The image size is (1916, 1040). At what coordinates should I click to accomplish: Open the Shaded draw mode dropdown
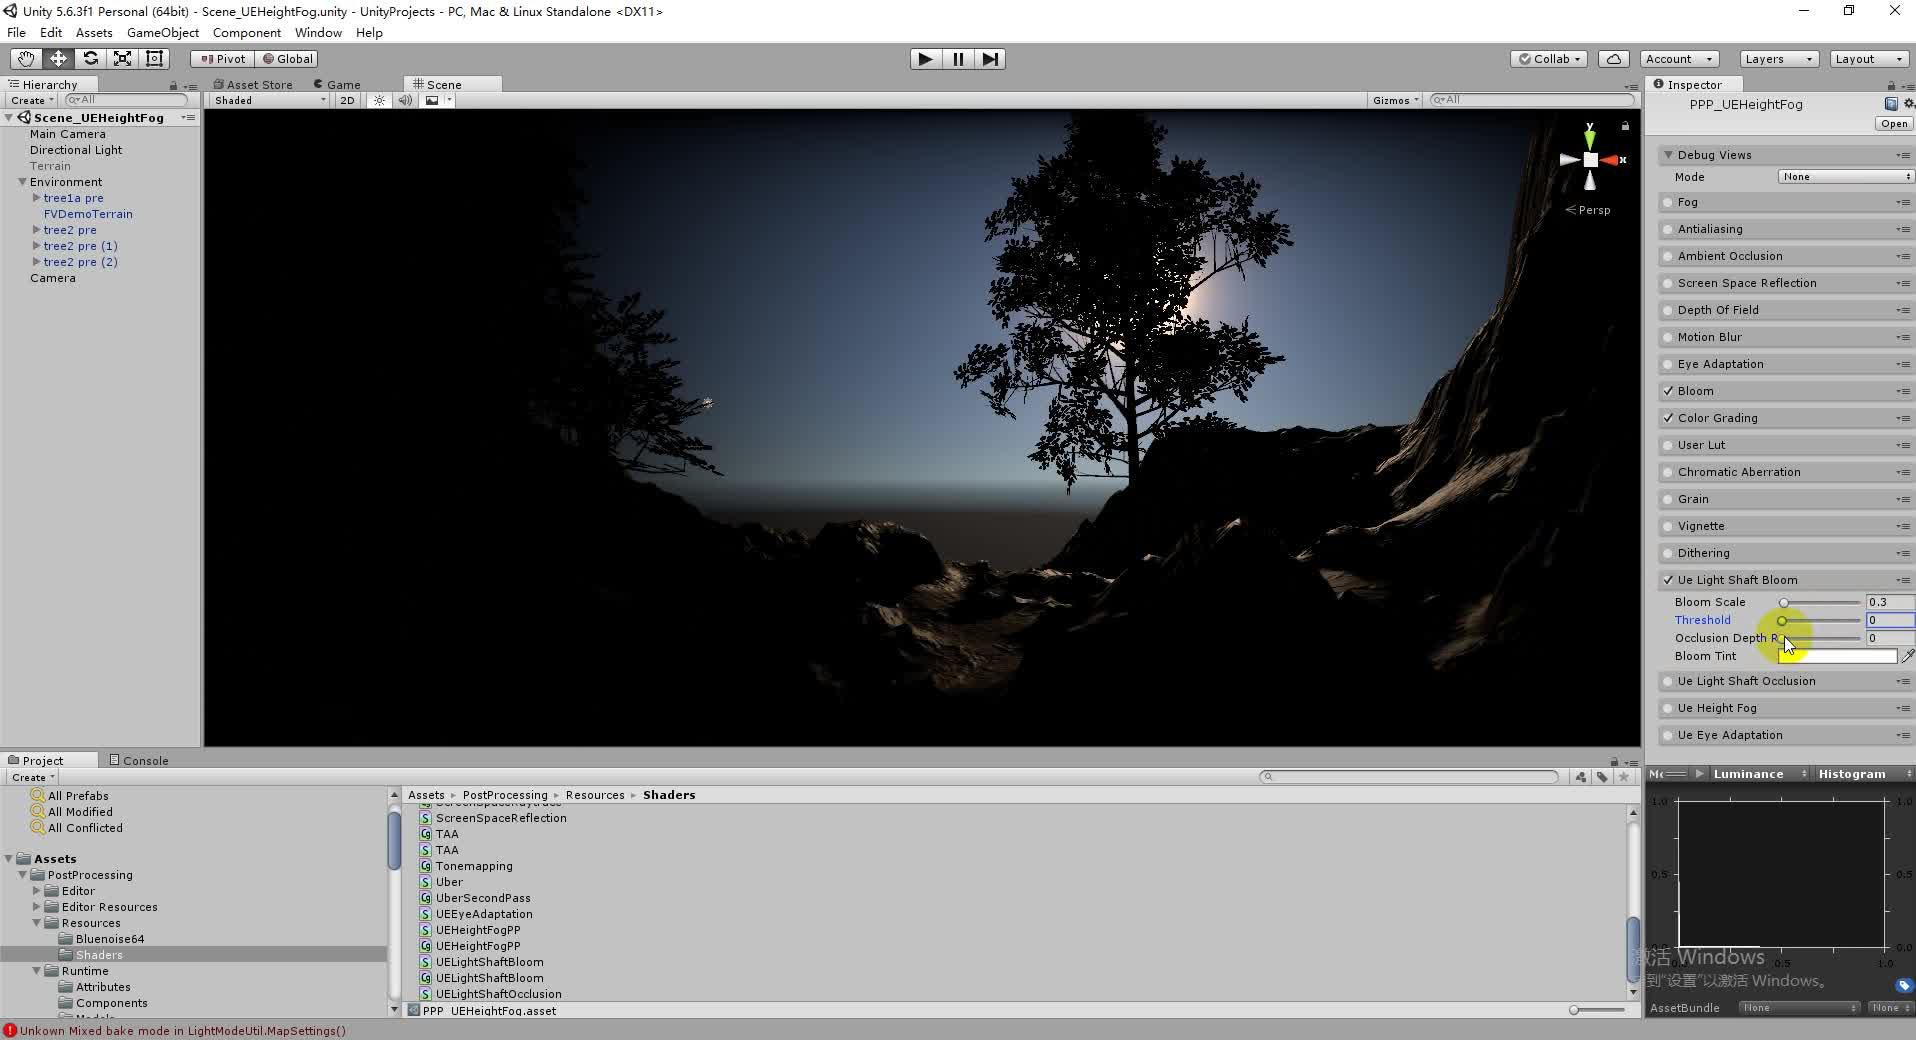tap(265, 100)
